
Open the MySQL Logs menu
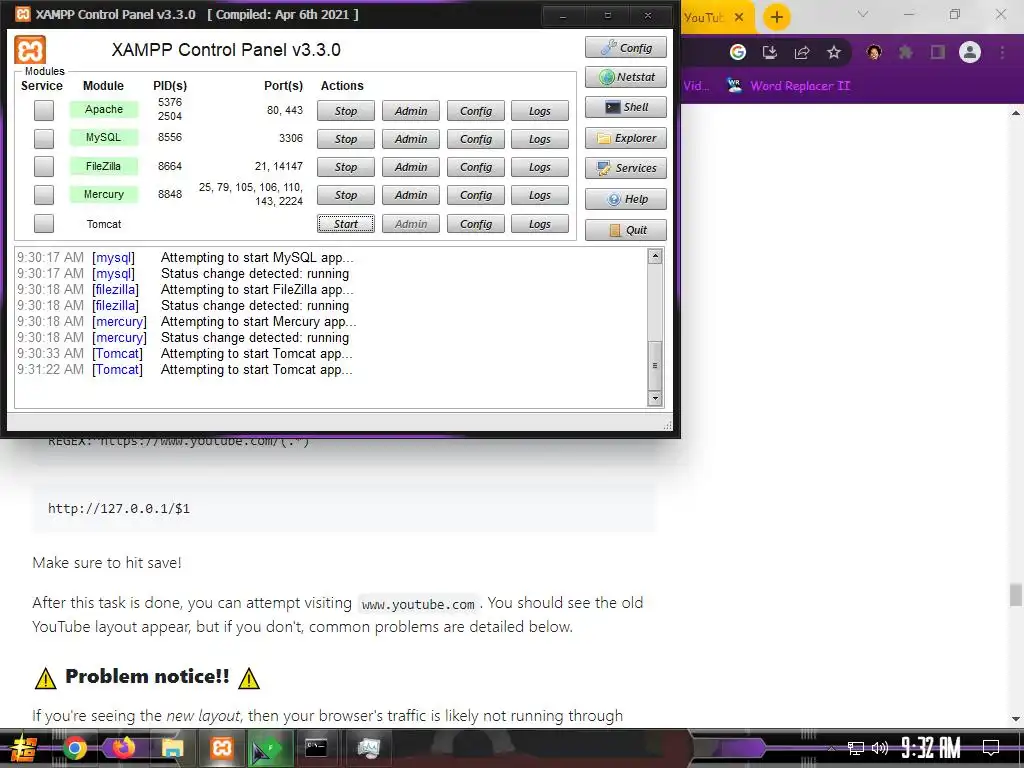click(539, 139)
